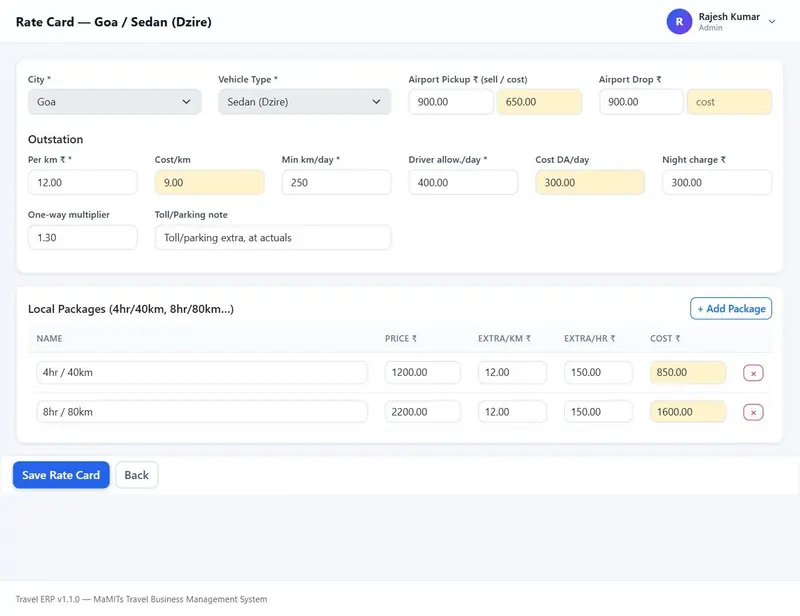Open the City dropdown showing Goa

pos(114,102)
